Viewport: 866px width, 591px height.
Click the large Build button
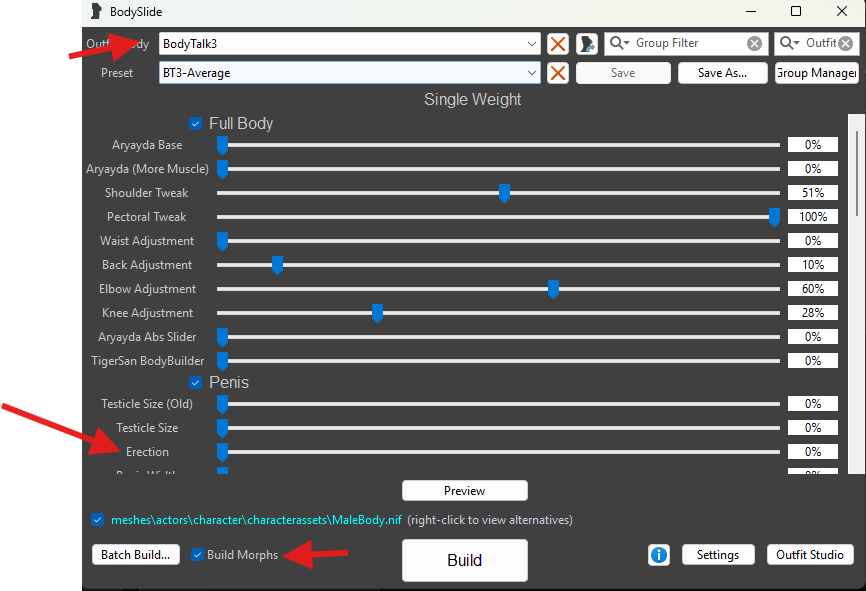click(464, 560)
